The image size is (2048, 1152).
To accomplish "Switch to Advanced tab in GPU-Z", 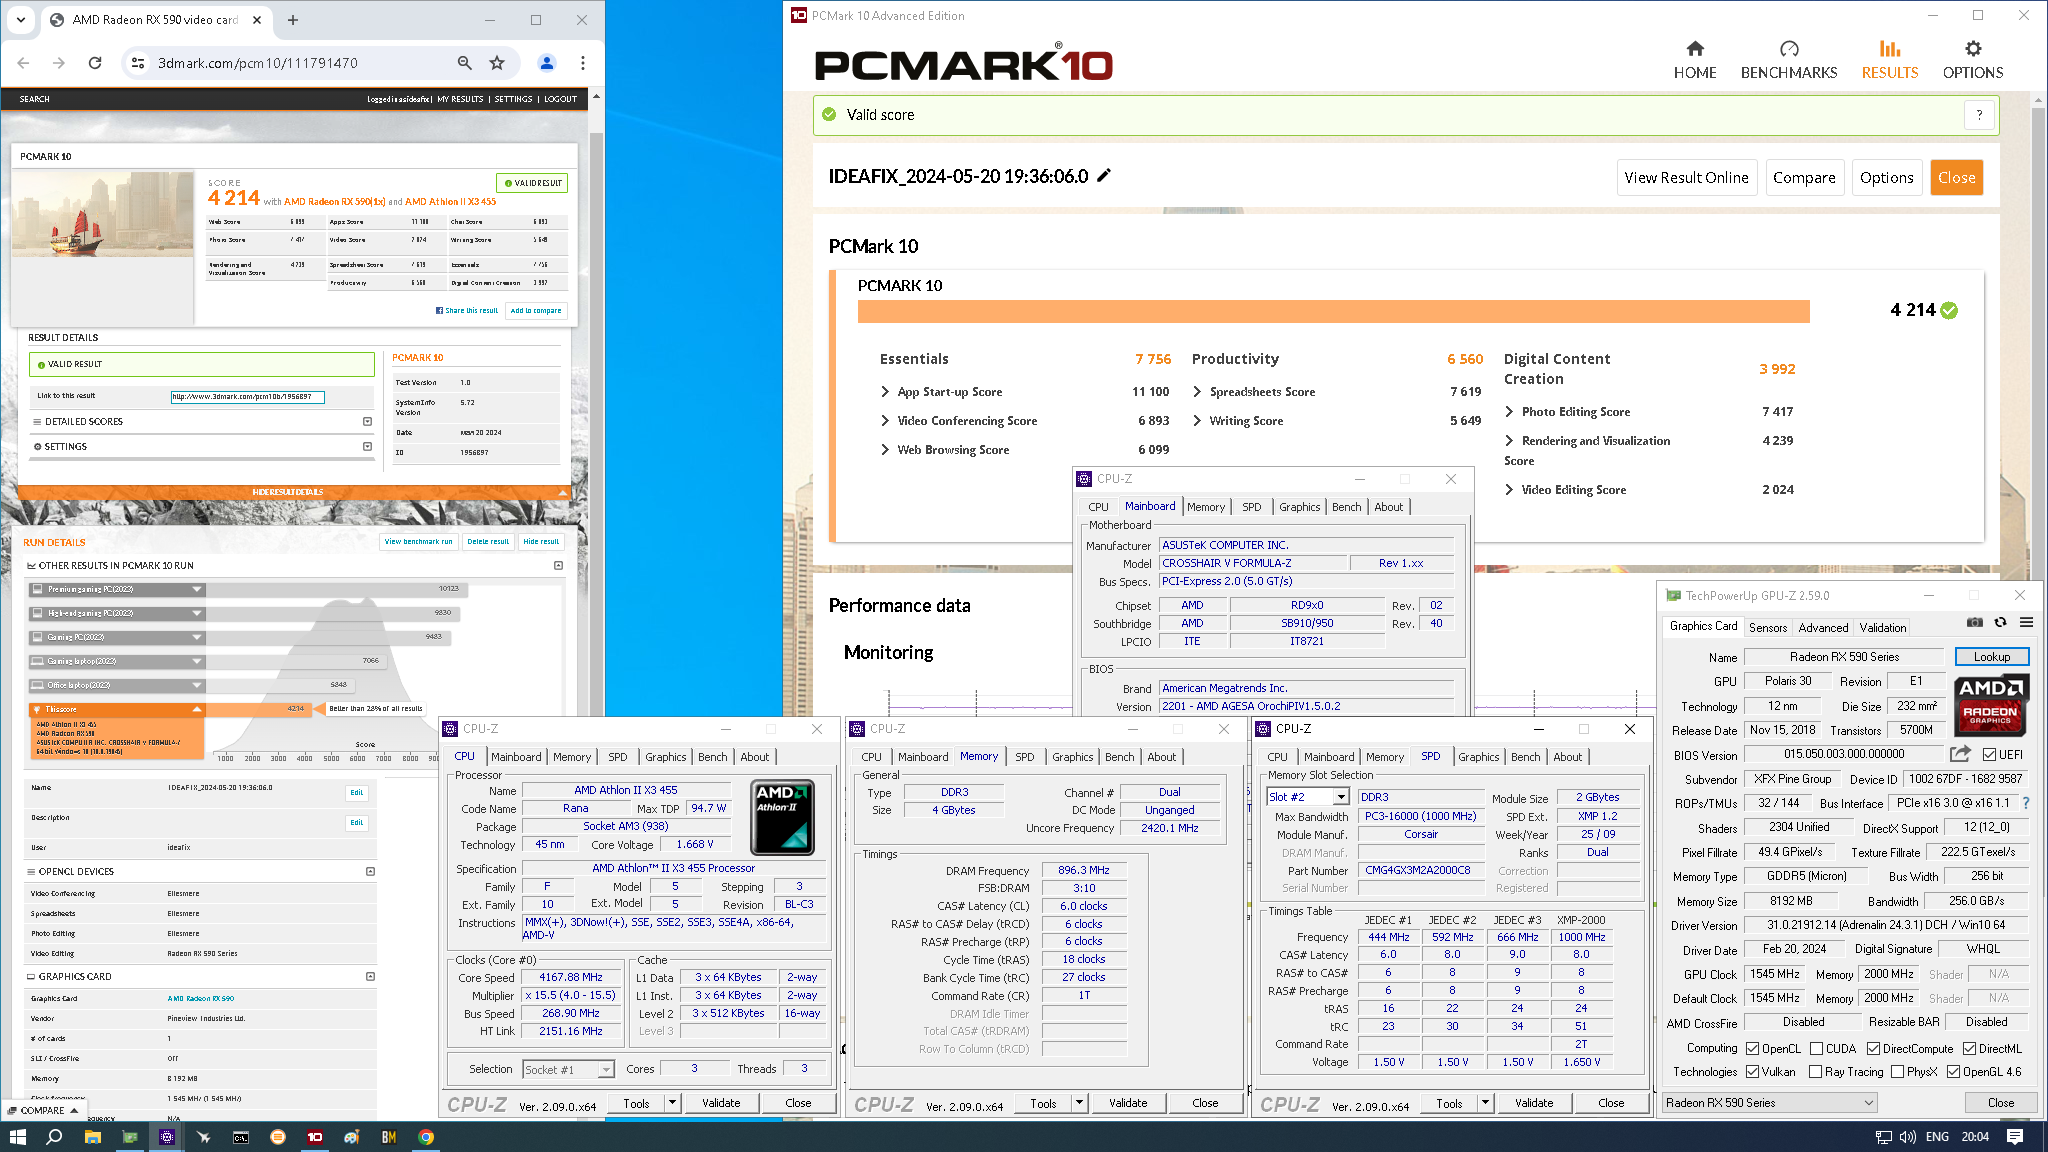I will click(1823, 628).
